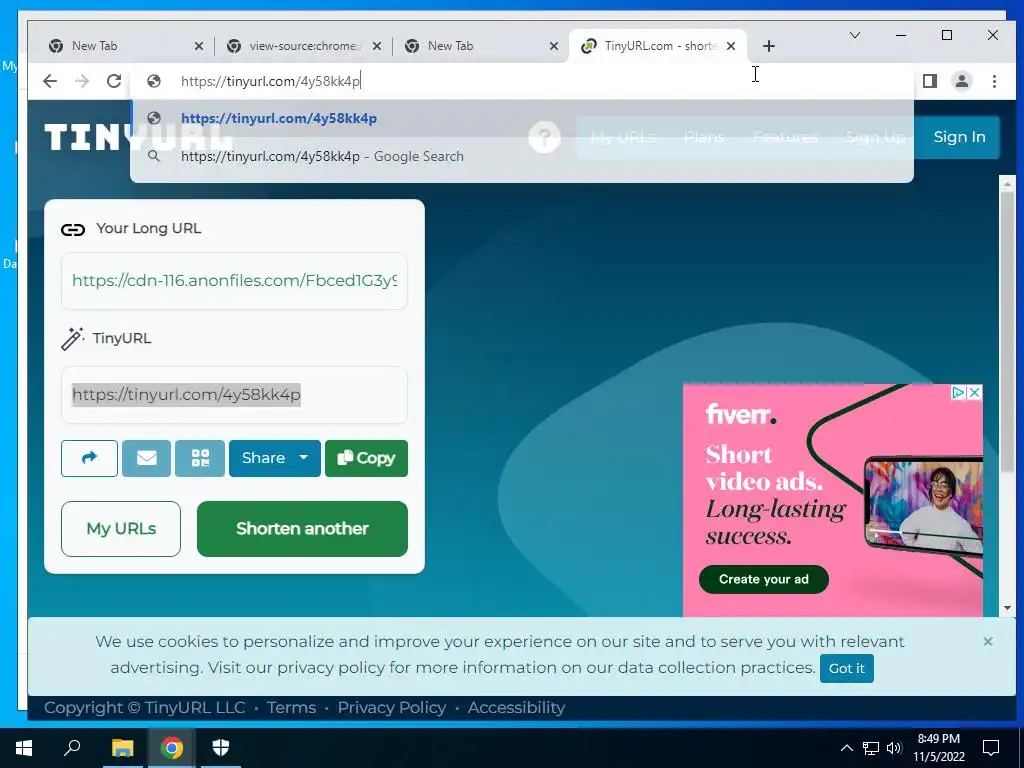The image size is (1024, 768).
Task: Open the Terms footer link
Action: (x=291, y=708)
